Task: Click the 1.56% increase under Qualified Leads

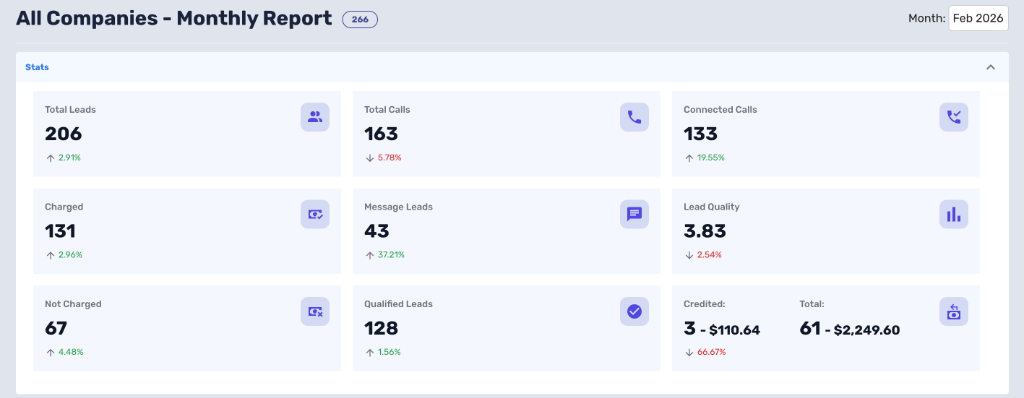Action: pos(389,352)
